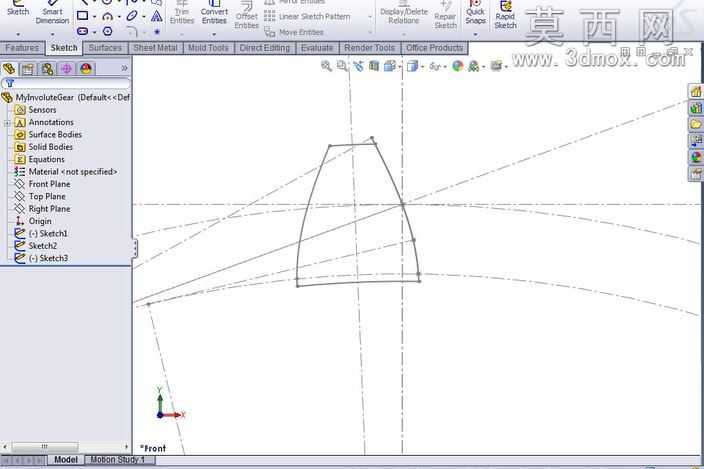Image resolution: width=704 pixels, height=469 pixels.
Task: Select the sketch Text tool
Action: pyautogui.click(x=157, y=17)
